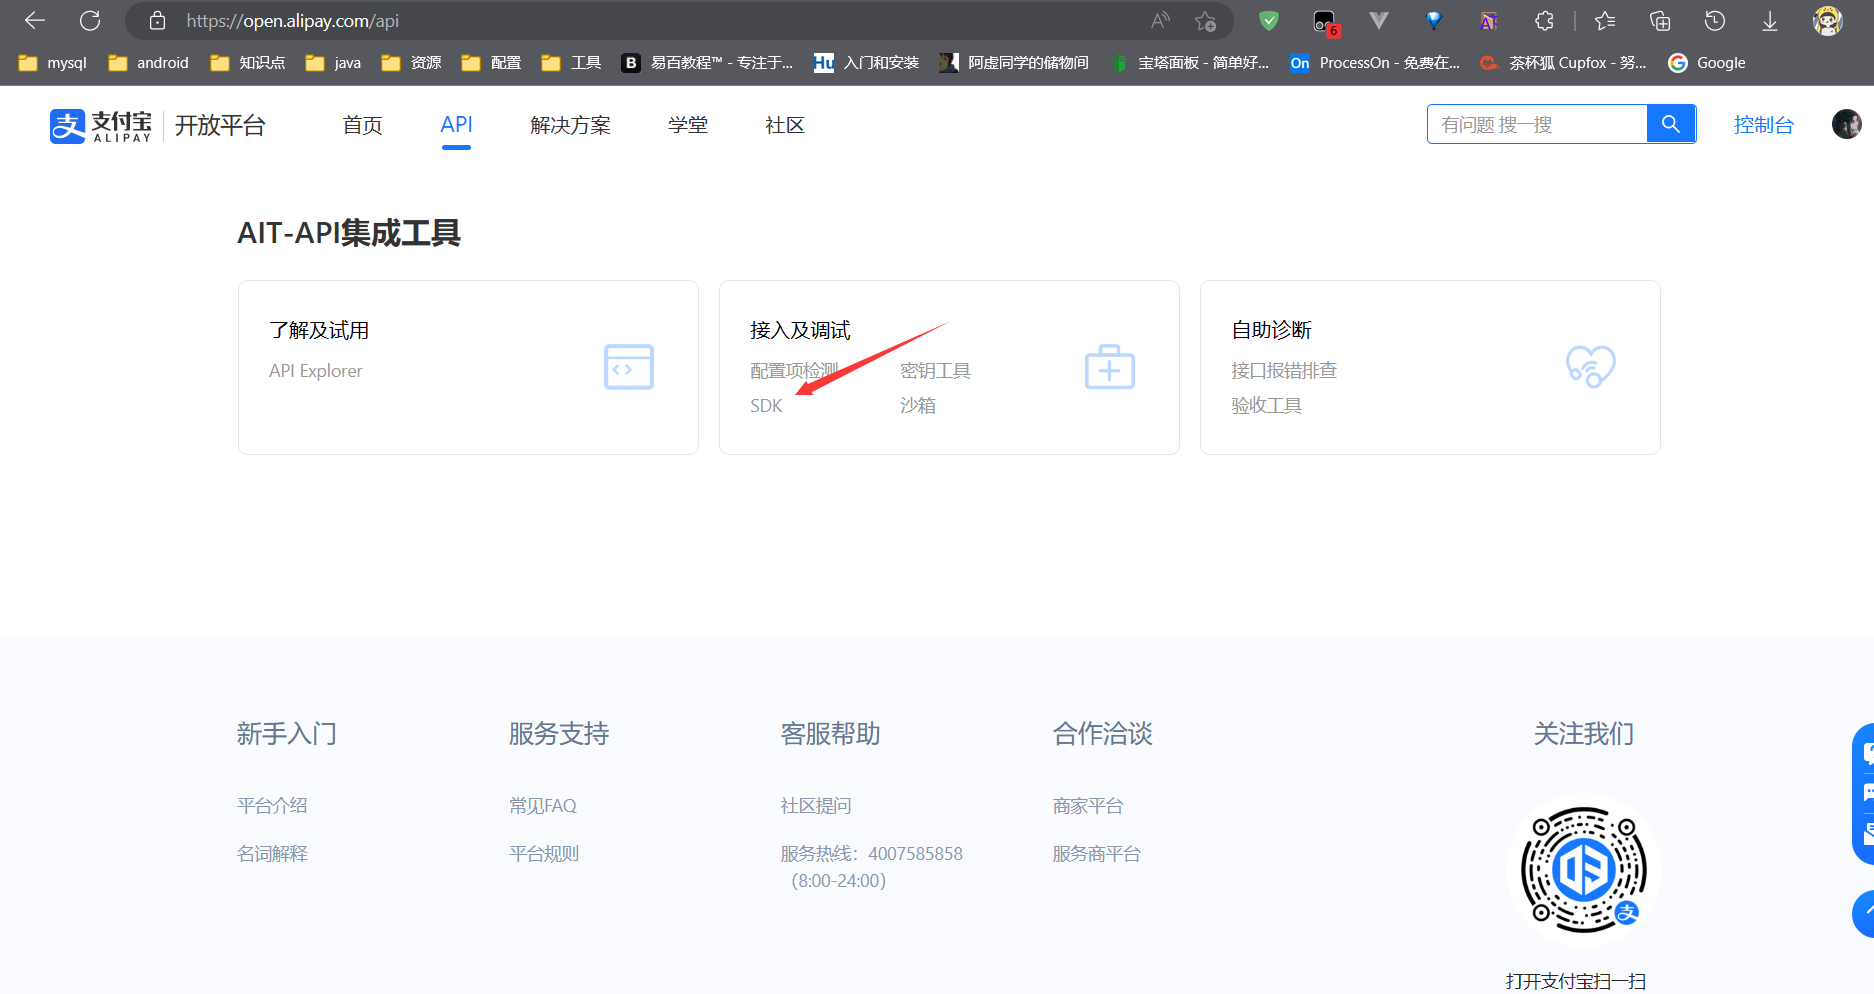This screenshot has height=994, width=1874.
Task: Open the gray V-shaped extension icon
Action: tap(1379, 20)
